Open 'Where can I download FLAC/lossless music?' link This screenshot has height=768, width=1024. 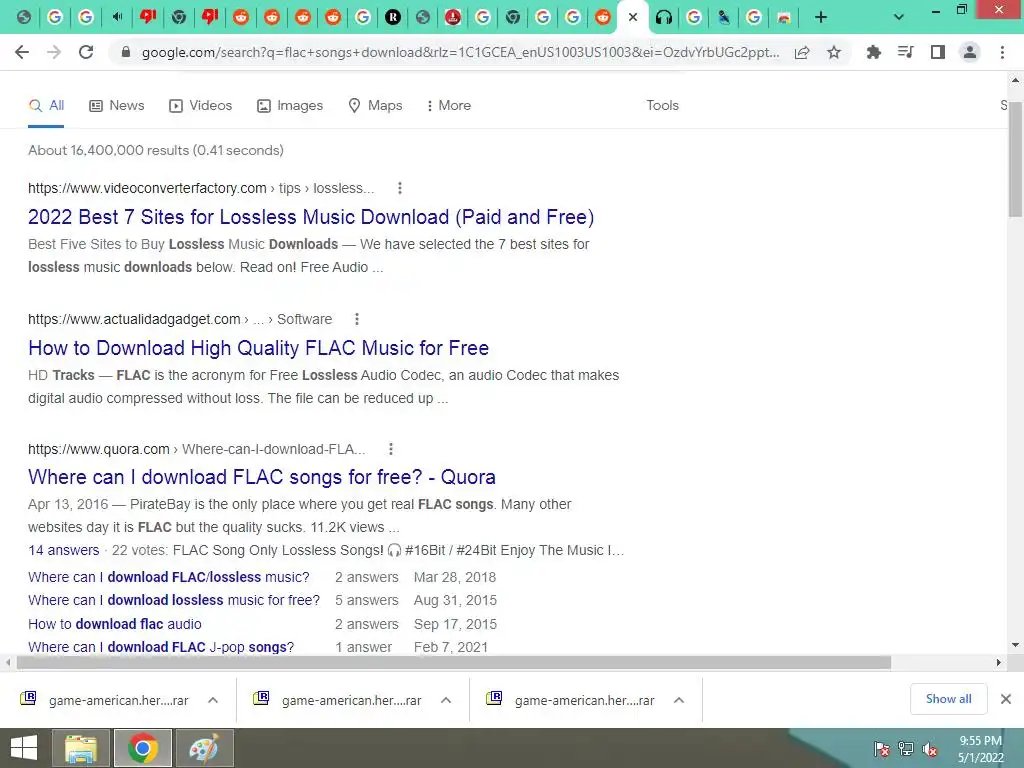pos(168,577)
